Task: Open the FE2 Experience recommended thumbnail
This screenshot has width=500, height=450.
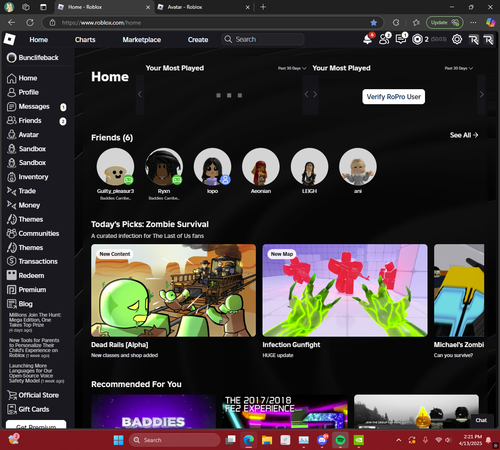Action: pyautogui.click(x=285, y=411)
